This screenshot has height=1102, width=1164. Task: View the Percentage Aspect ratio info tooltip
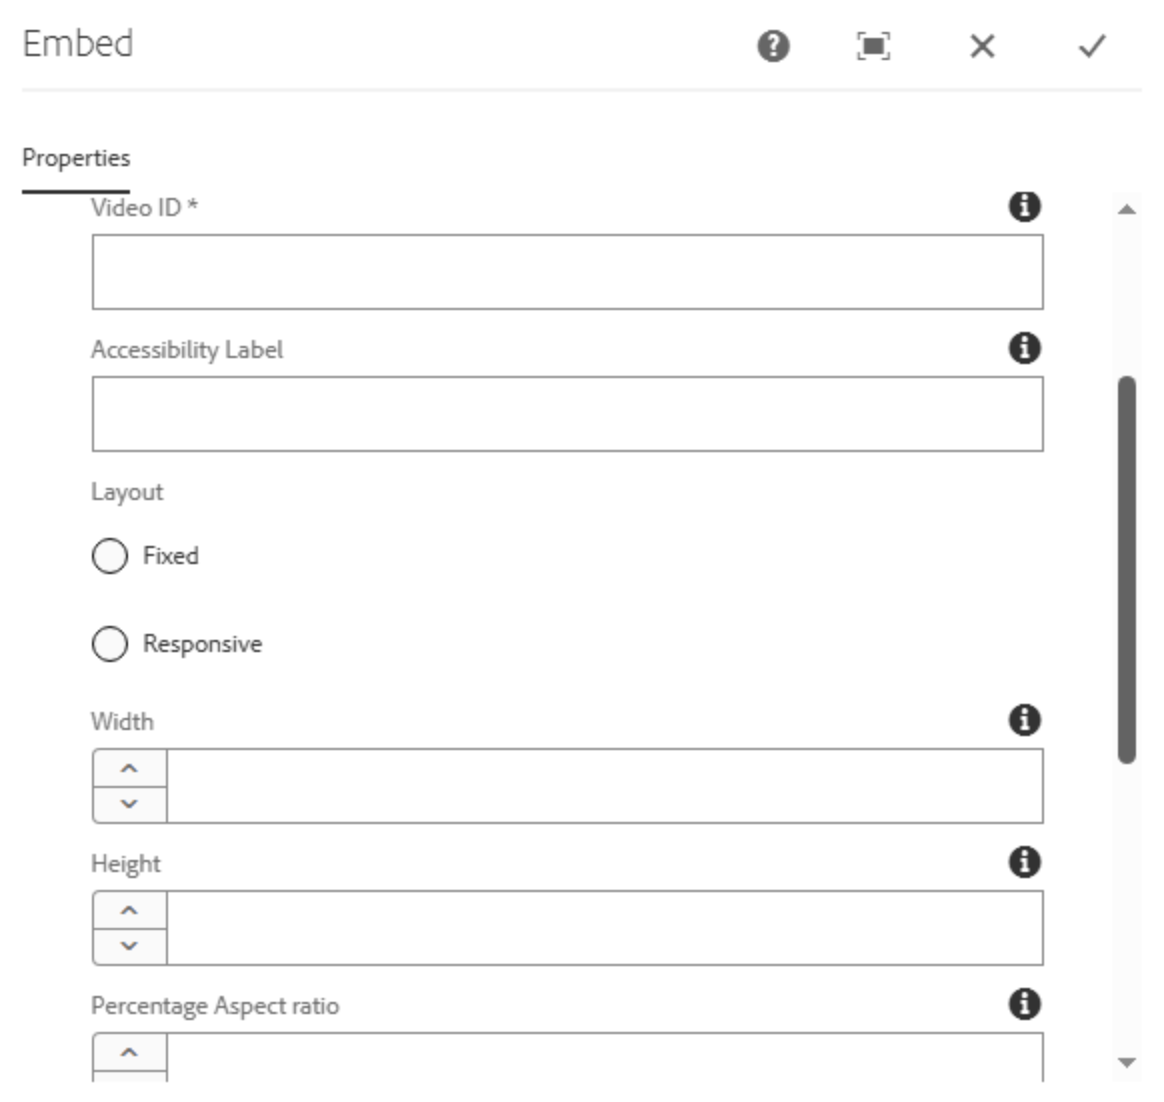[1025, 1004]
